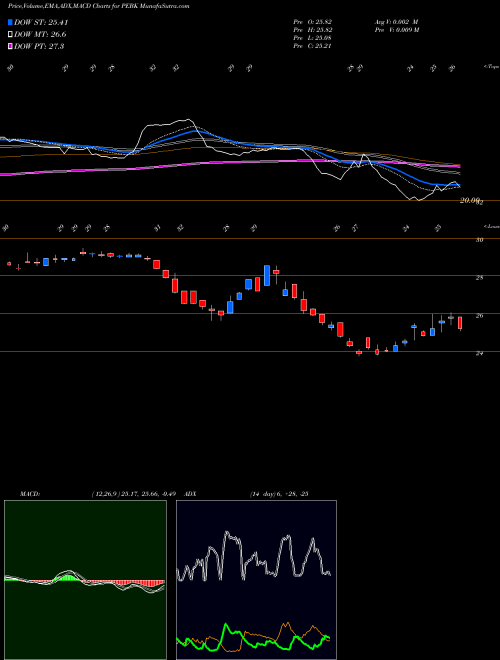Click the blue DOW ST legend swatch
The image size is (500, 660).
tap(10, 23)
